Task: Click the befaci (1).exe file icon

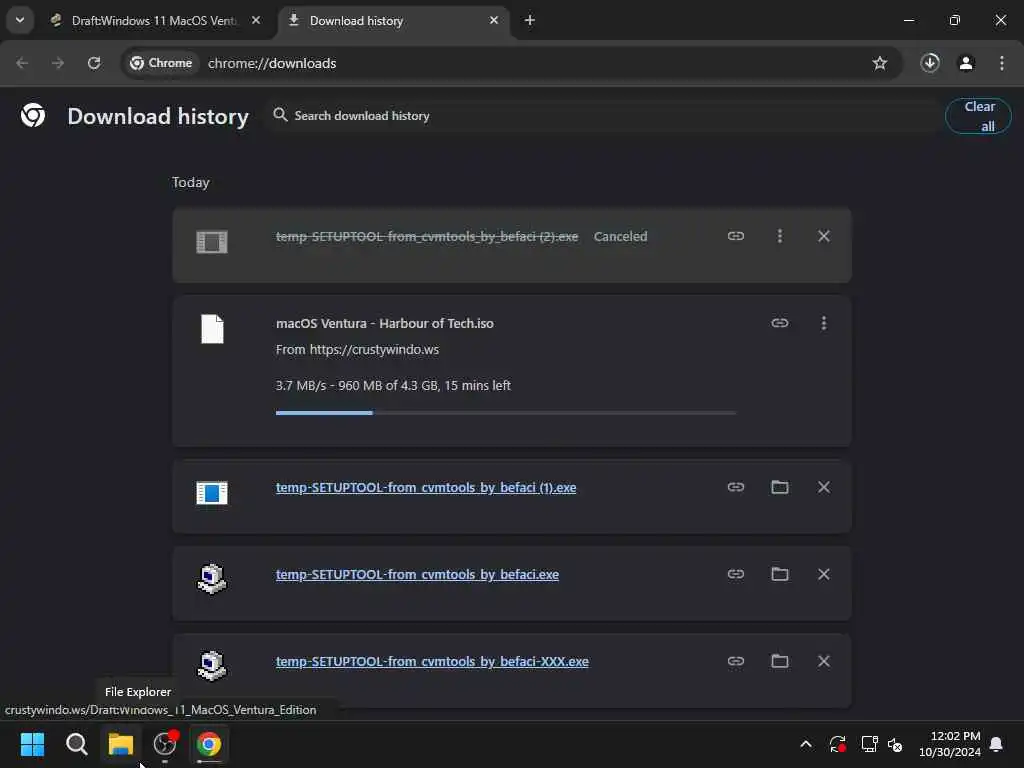Action: [x=212, y=492]
